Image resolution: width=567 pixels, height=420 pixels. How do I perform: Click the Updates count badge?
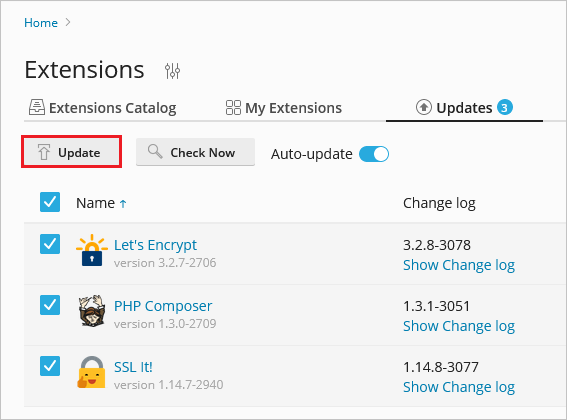505,107
